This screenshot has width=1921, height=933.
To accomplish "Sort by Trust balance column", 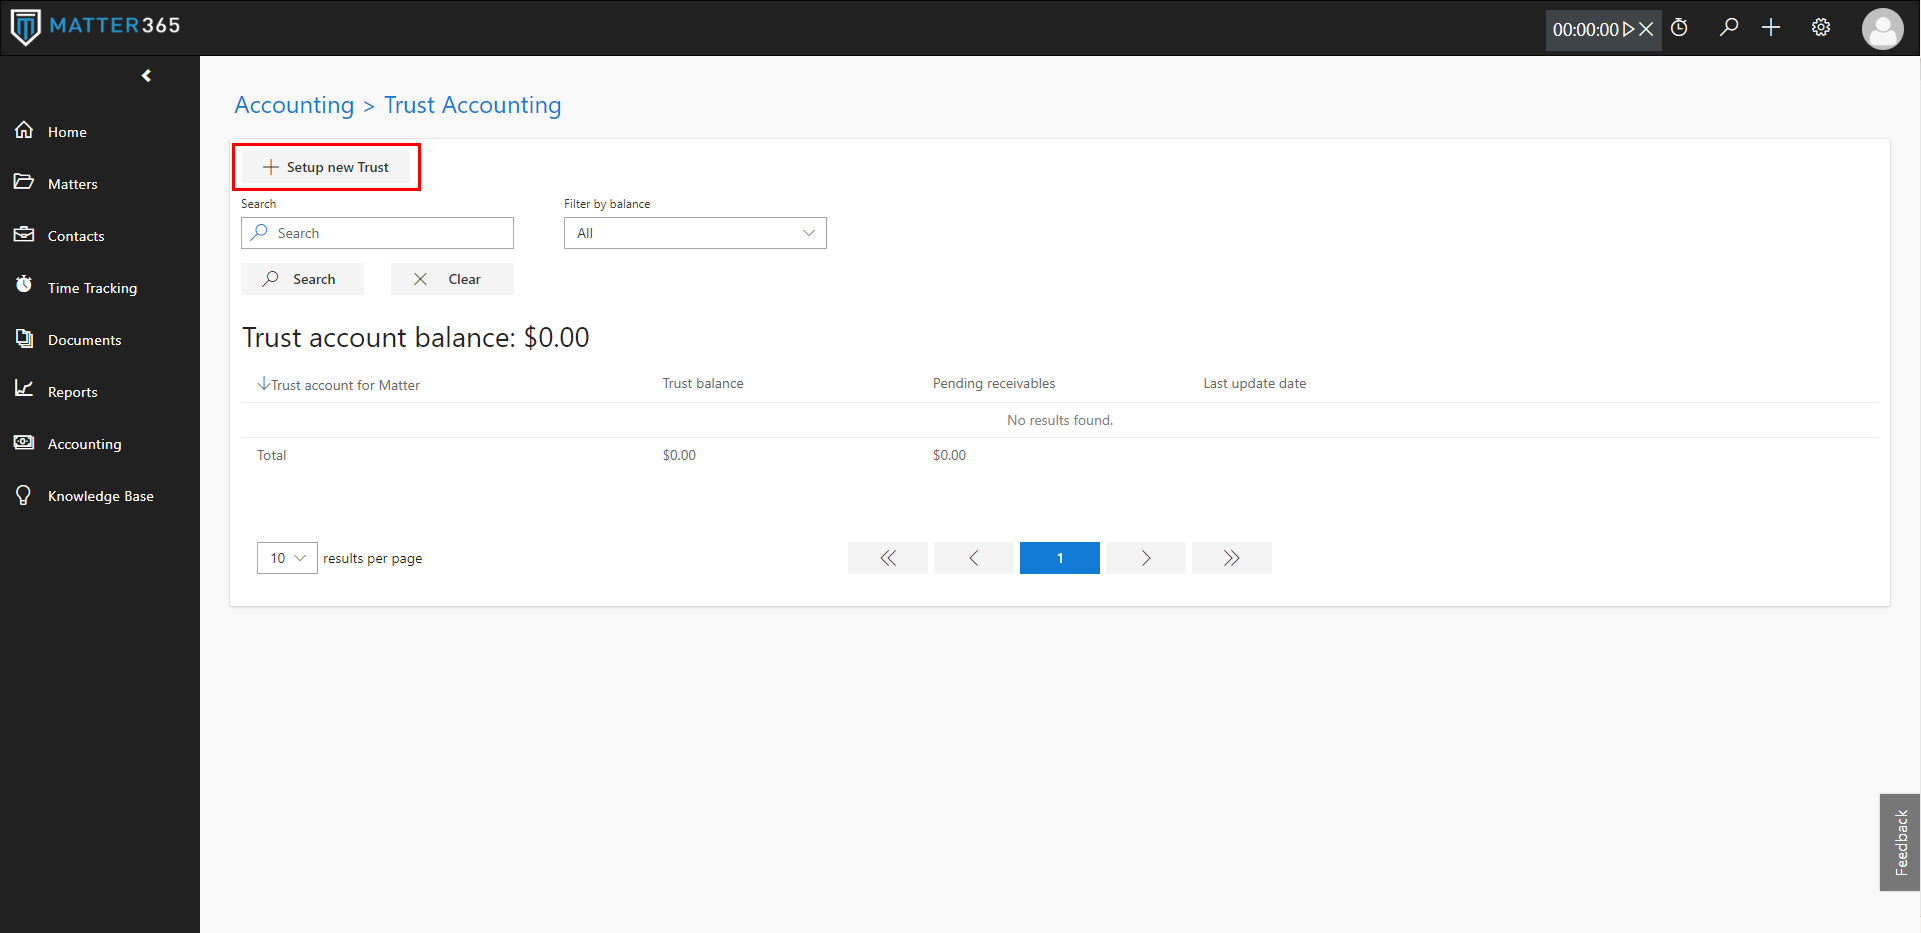I will (x=703, y=383).
